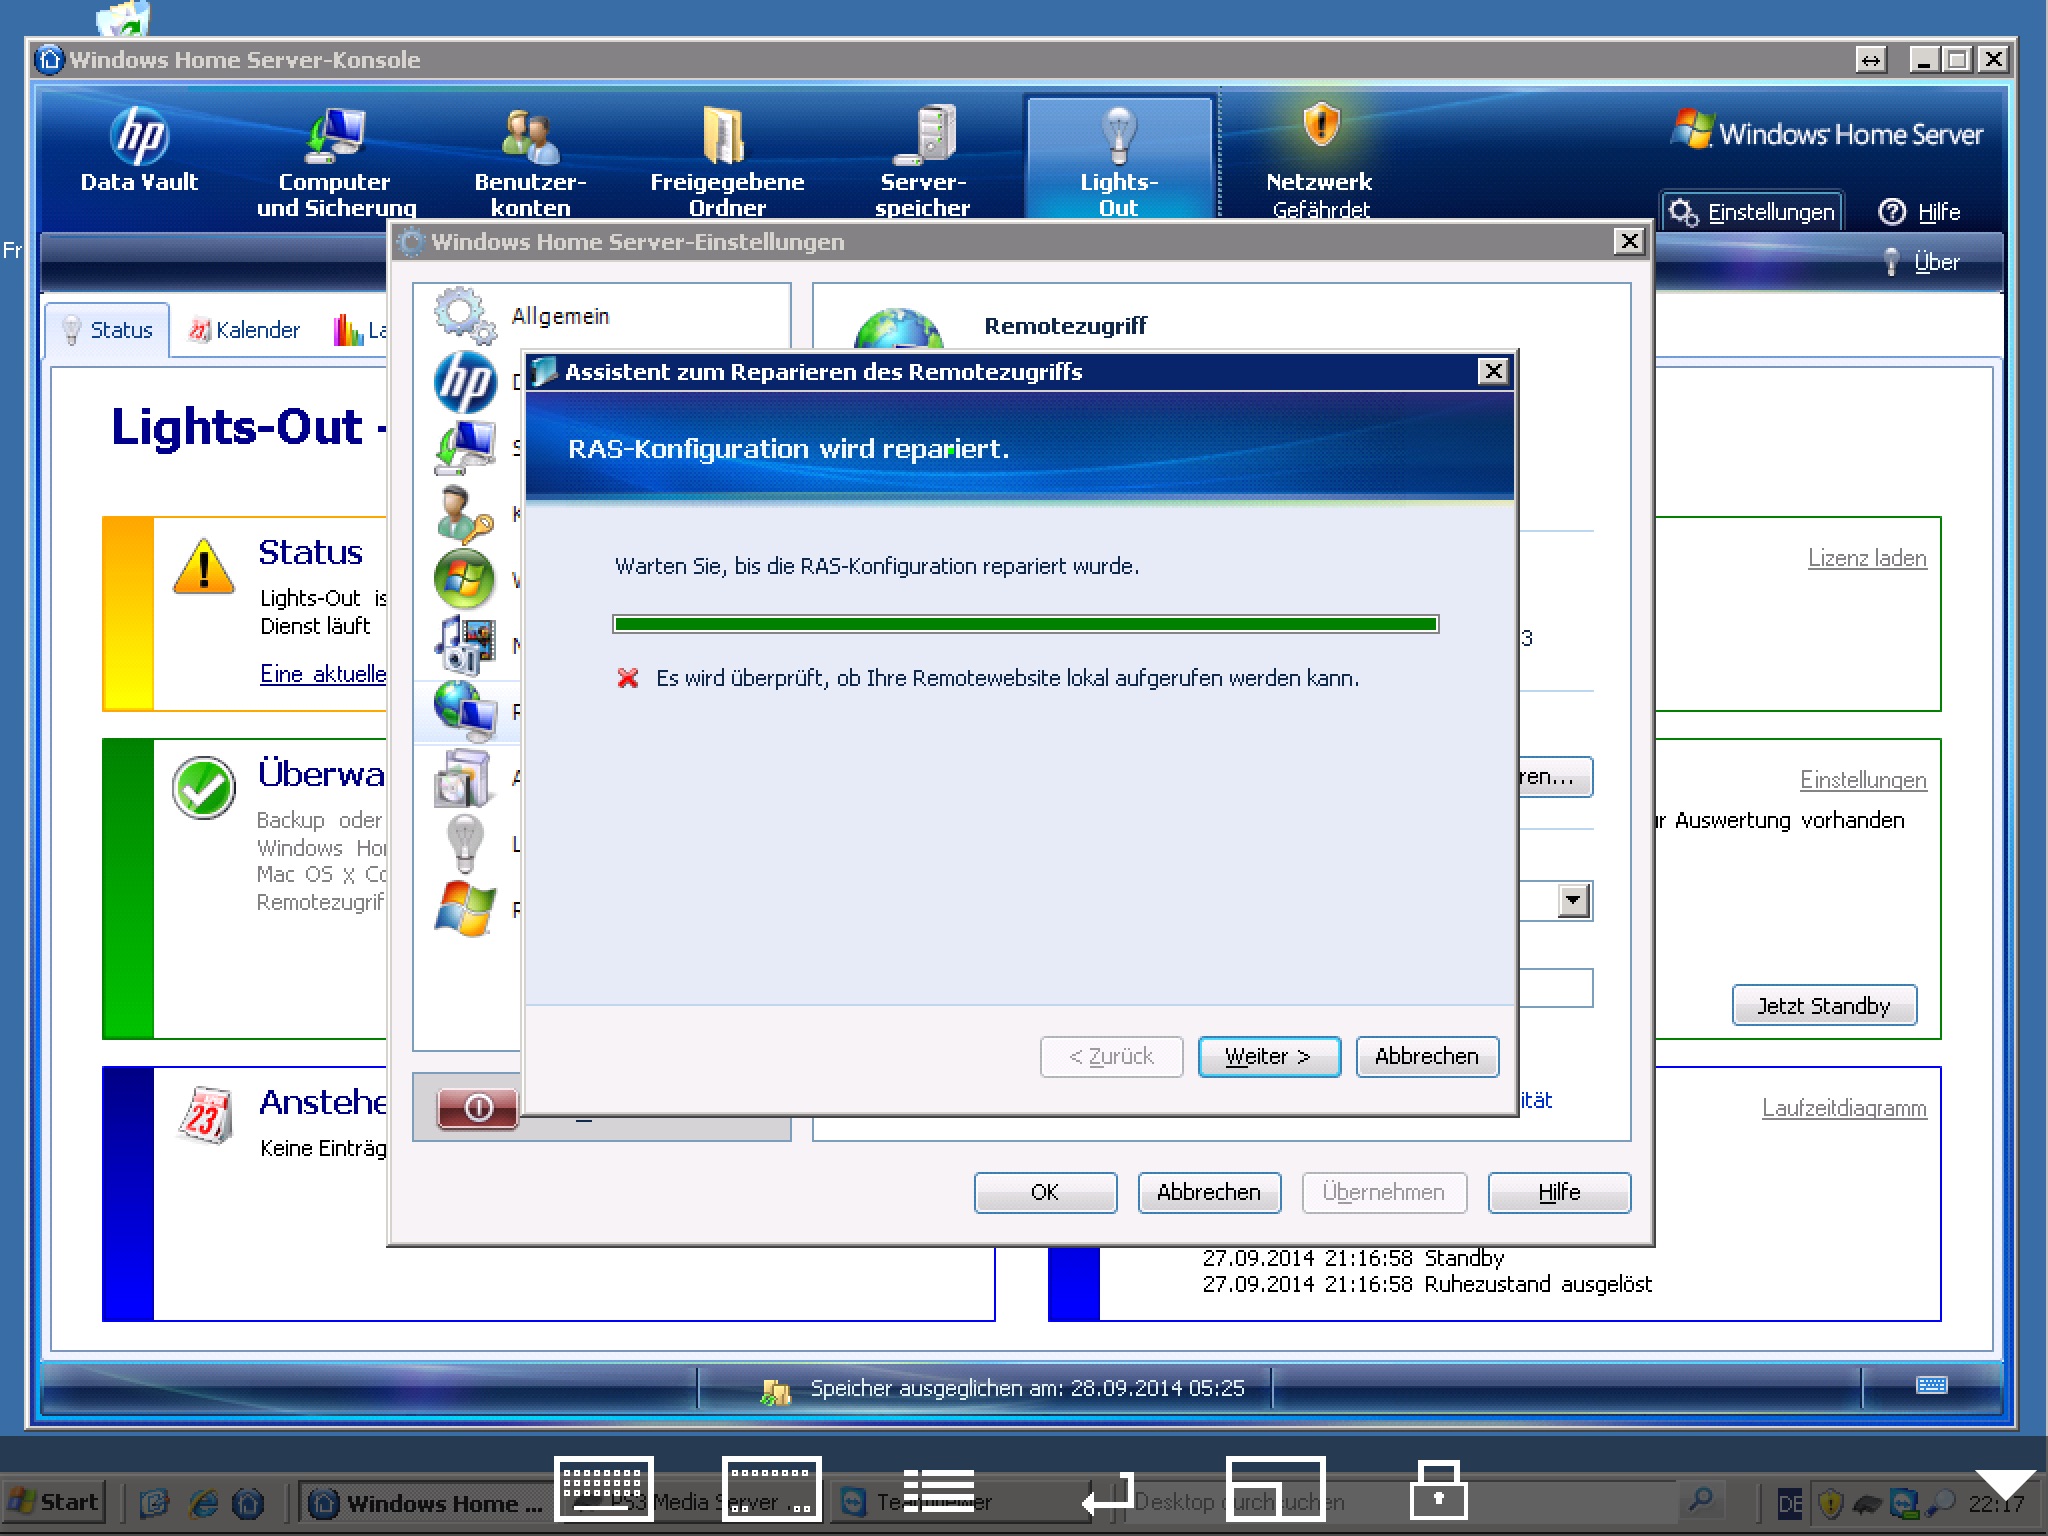This screenshot has height=1536, width=2048.
Task: Select the Lights-Out section
Action: [x=1119, y=160]
